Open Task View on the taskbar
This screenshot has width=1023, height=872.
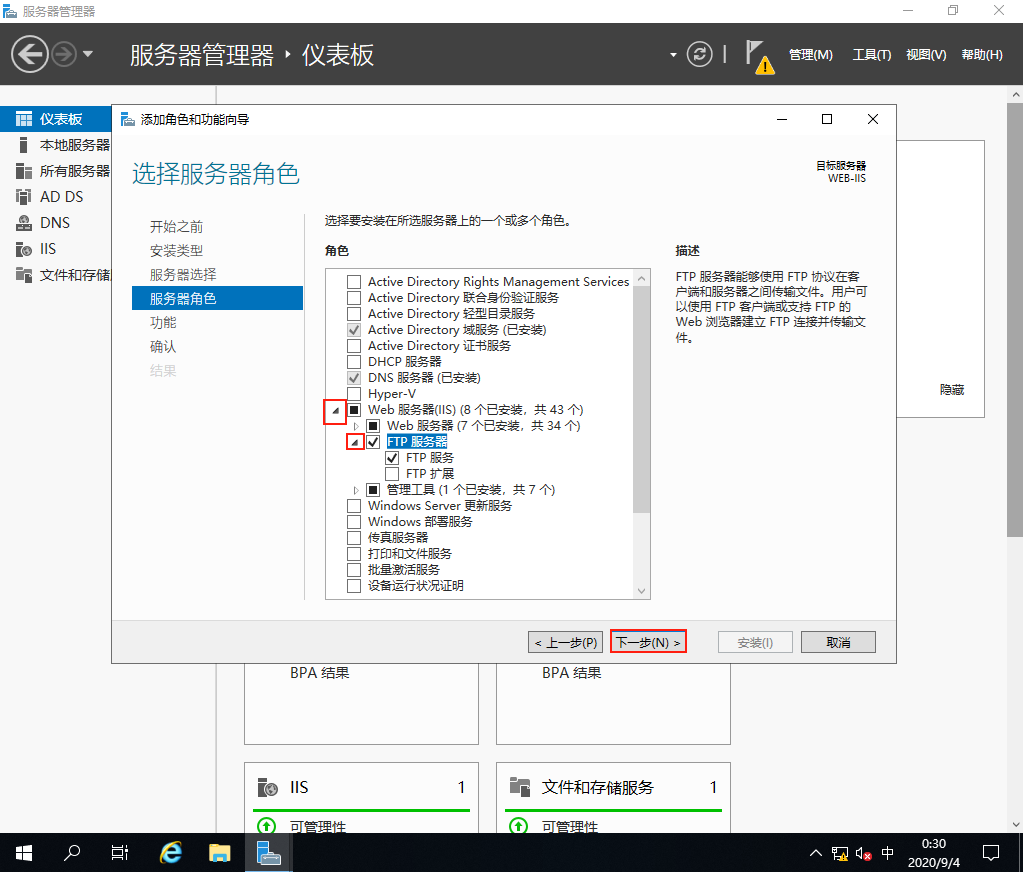coord(120,852)
